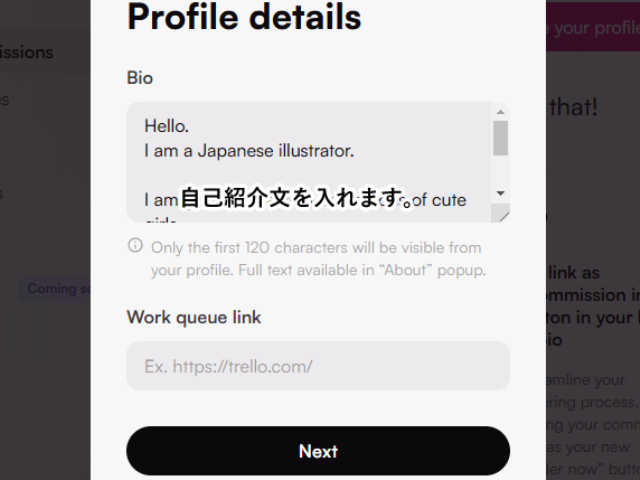Click the info icon beside the bio hint

[x=135, y=245]
